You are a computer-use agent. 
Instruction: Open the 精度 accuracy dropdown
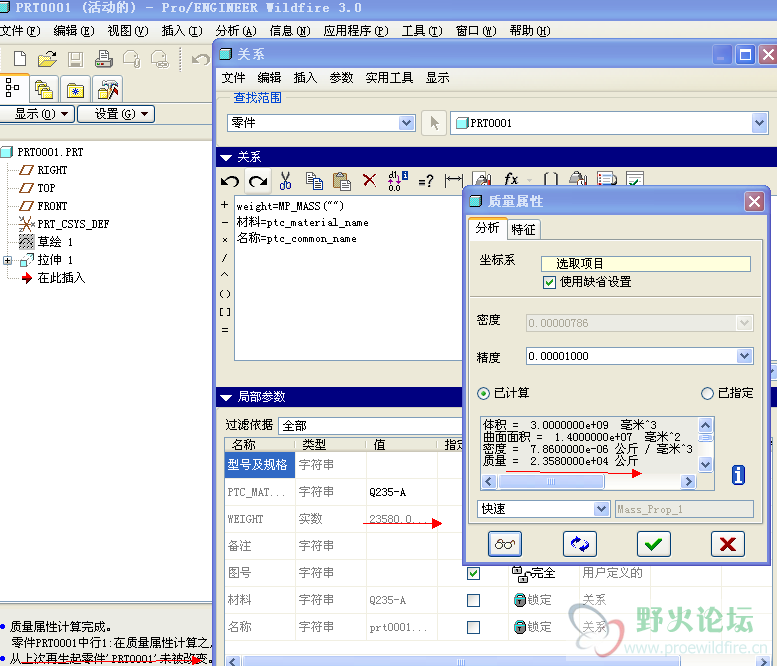(744, 356)
